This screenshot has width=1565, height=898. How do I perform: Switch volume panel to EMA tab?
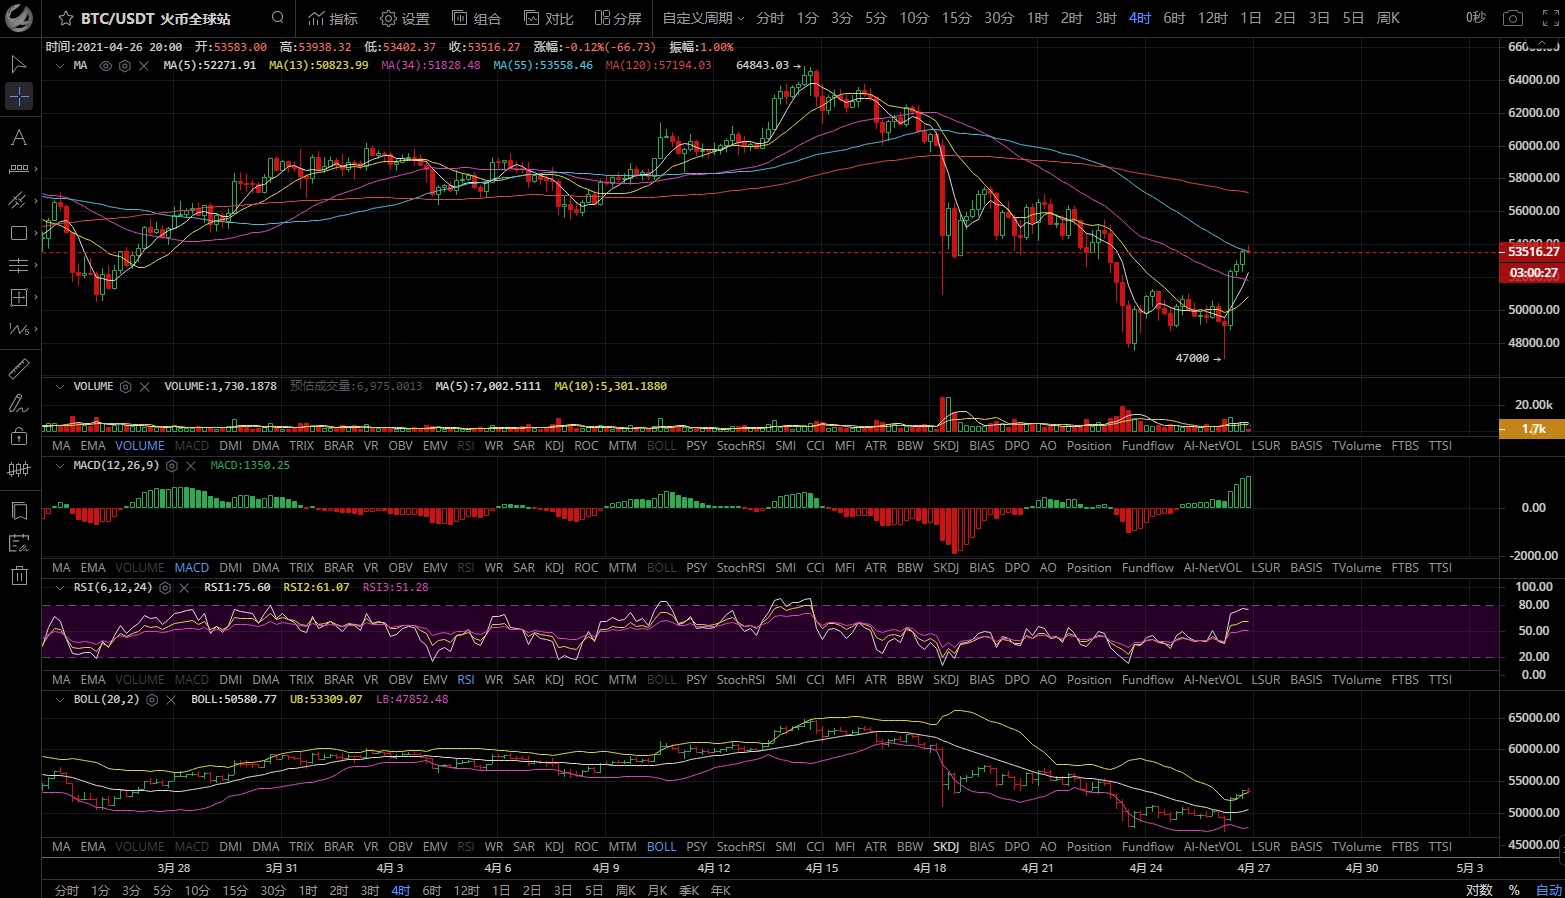point(93,446)
